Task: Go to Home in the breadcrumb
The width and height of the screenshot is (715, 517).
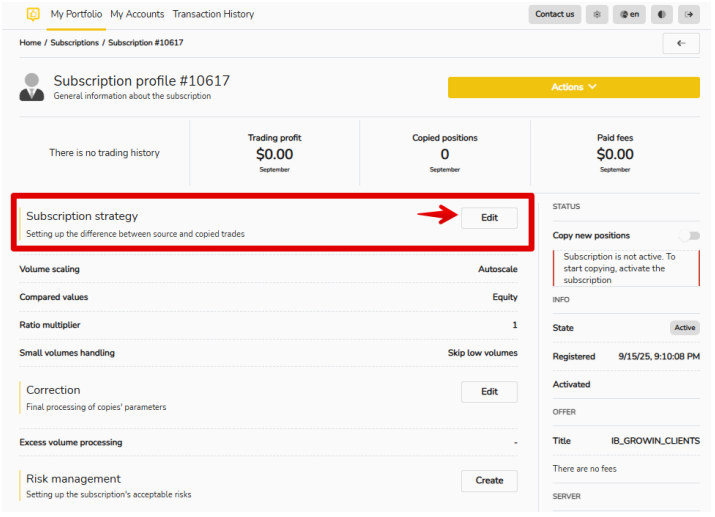Action: click(x=30, y=43)
